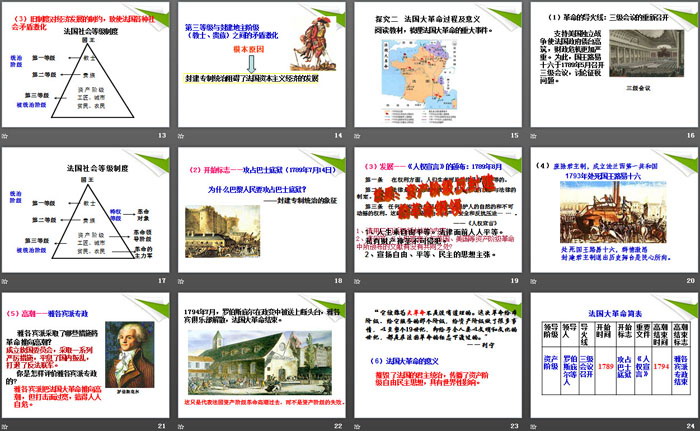
Task: Click slide number label "15"
Action: click(x=515, y=135)
